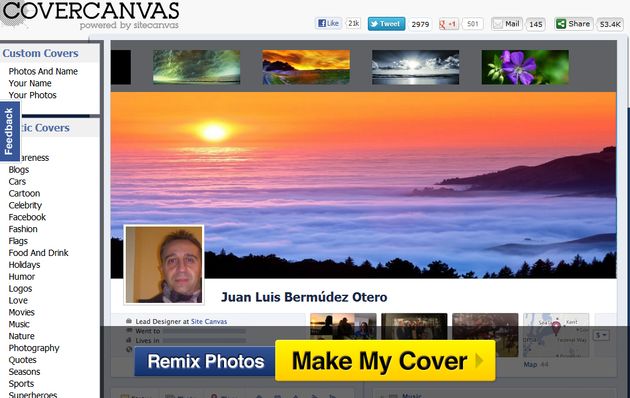Browse the Movies cover category

pos(22,312)
